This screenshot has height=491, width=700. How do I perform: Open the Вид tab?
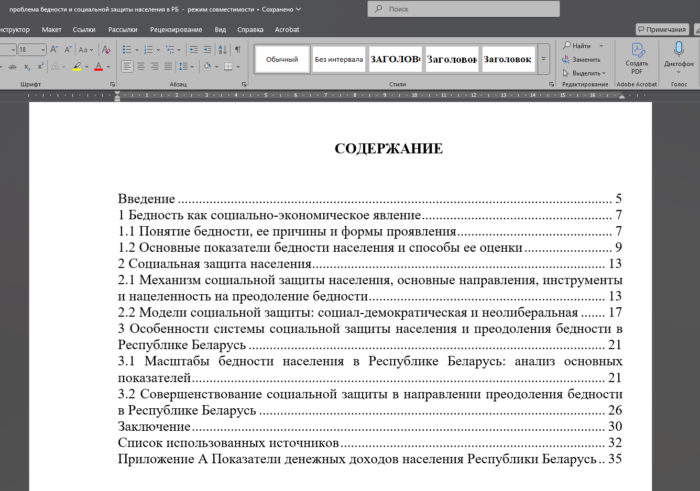[220, 29]
